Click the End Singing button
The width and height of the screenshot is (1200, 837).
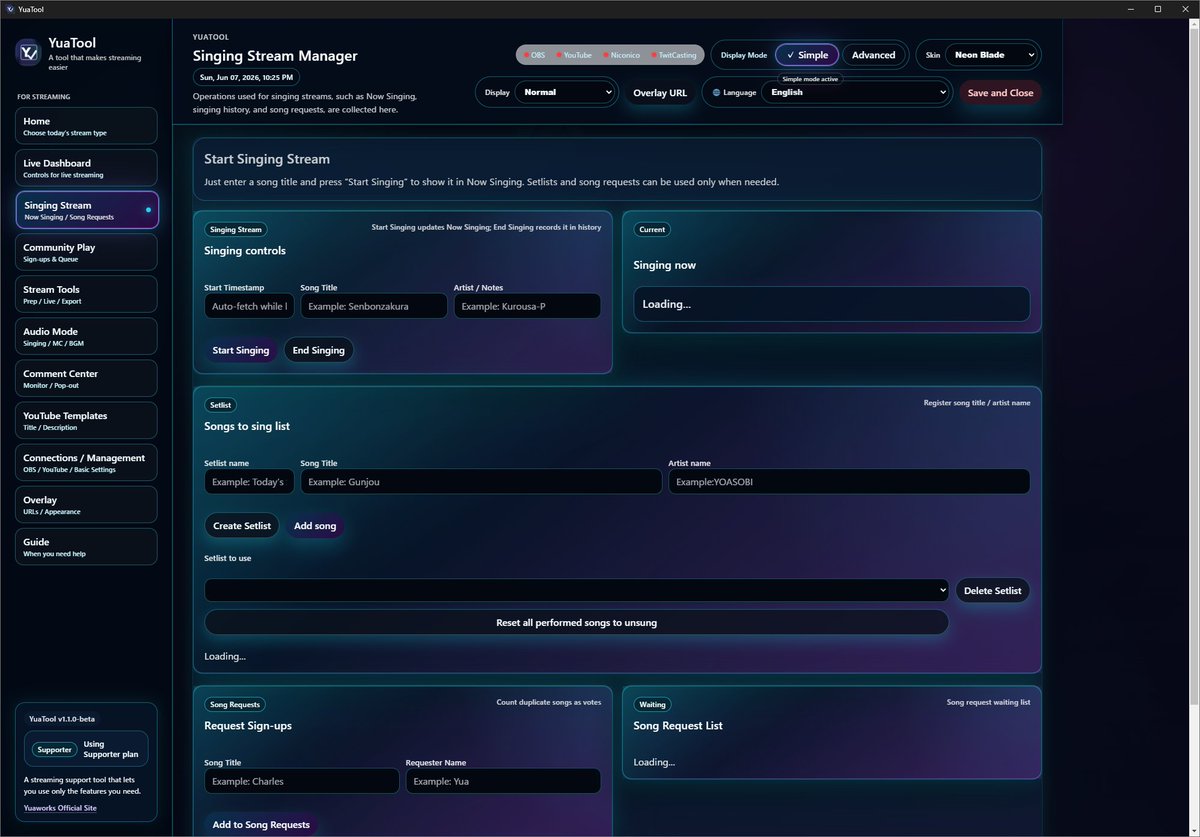click(x=319, y=350)
